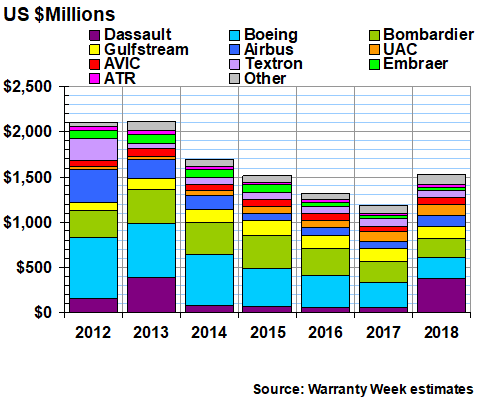Click the Dassault purple legend swatch

pos(95,35)
